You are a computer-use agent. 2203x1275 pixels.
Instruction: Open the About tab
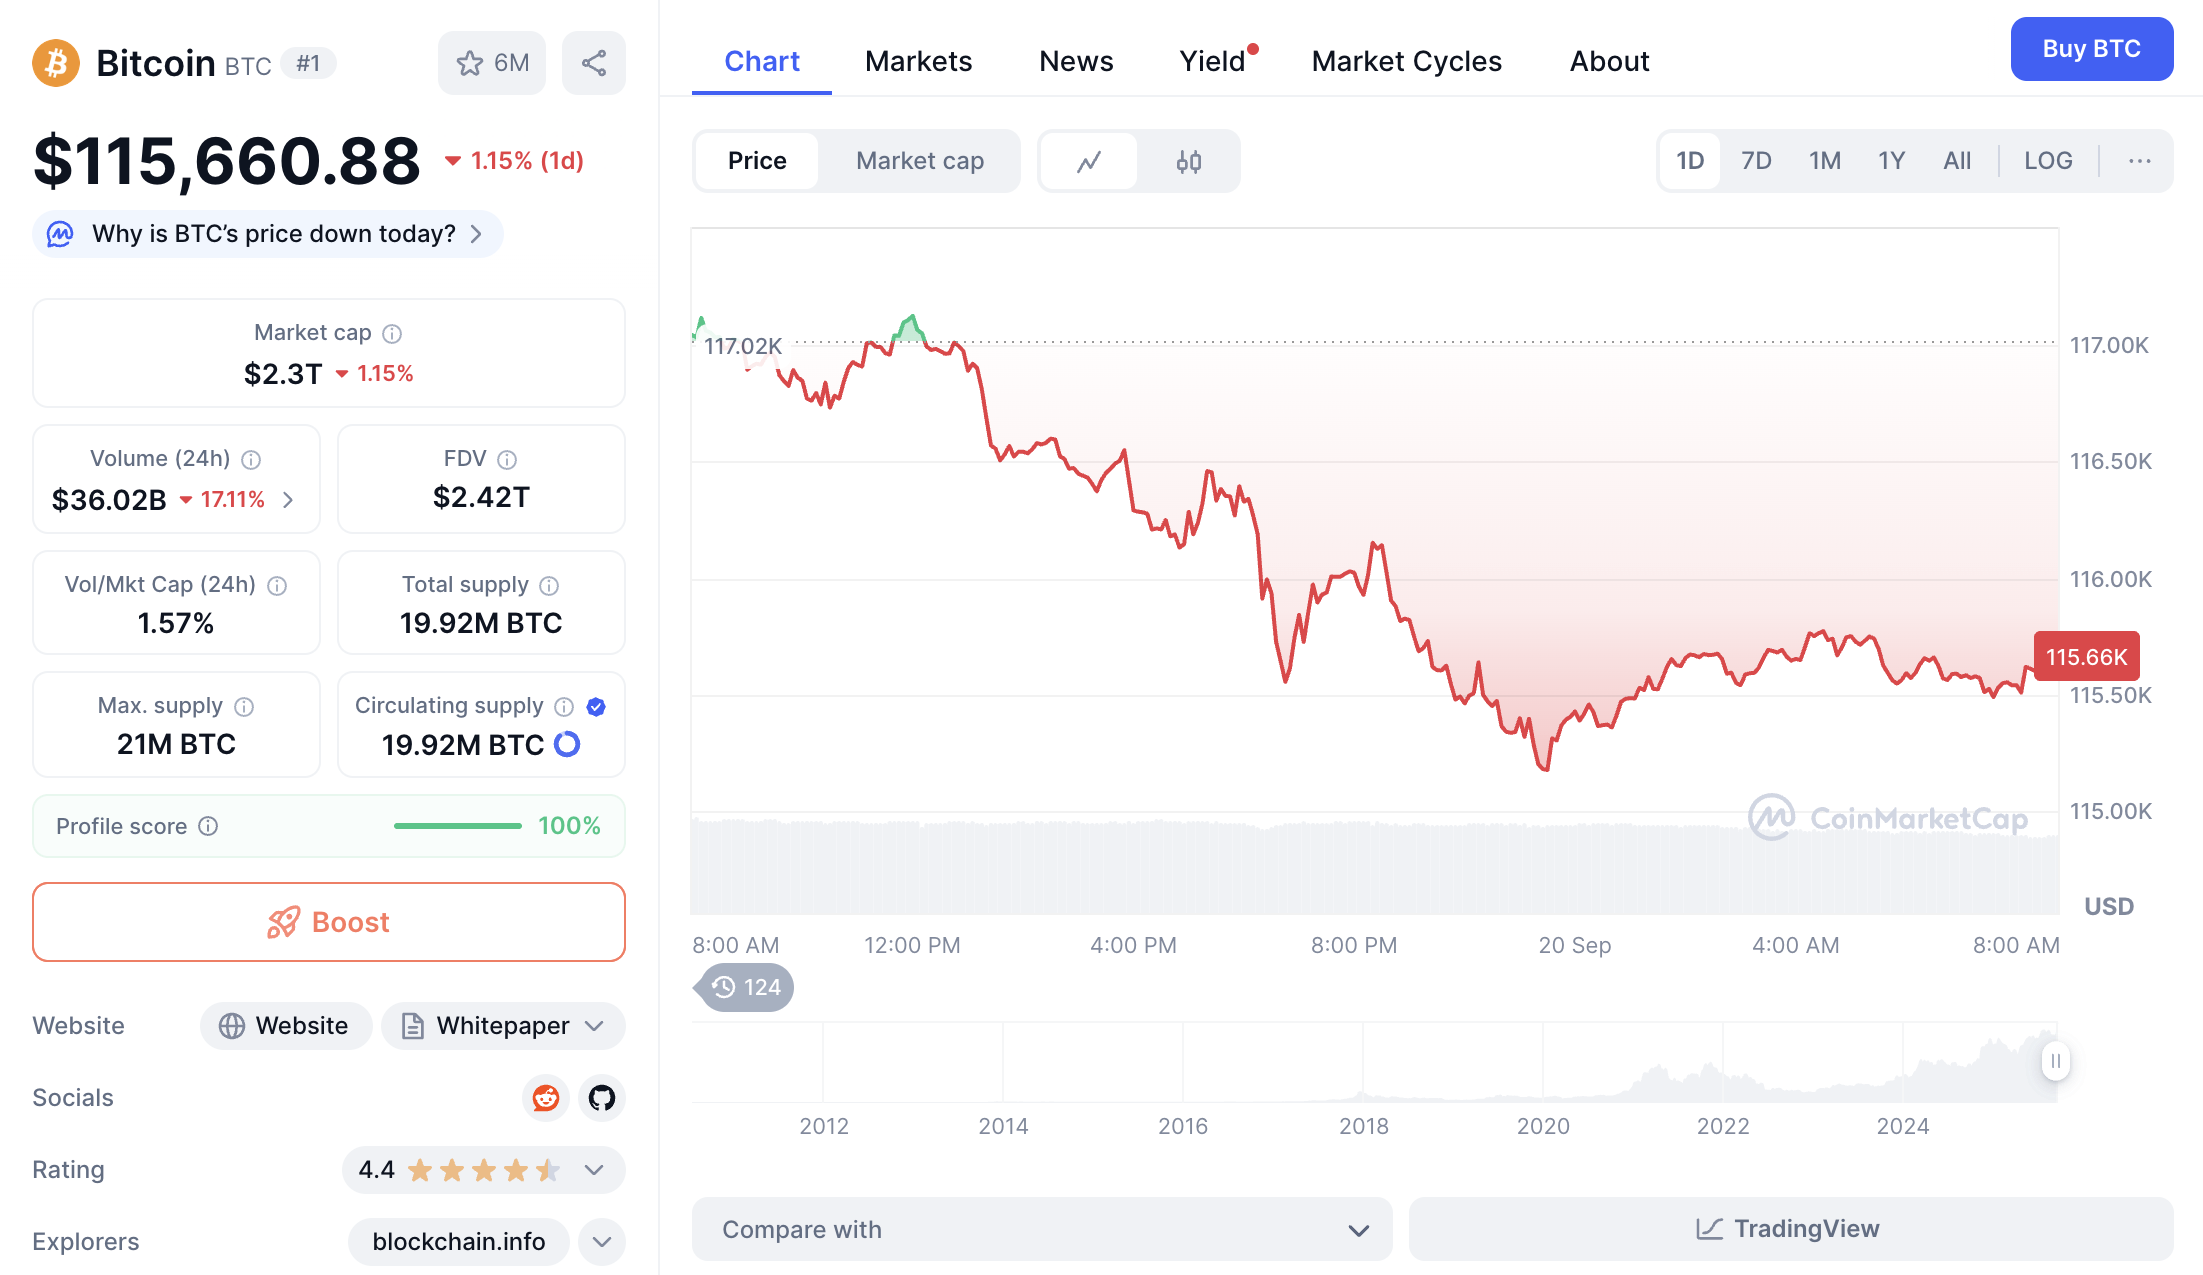tap(1609, 62)
